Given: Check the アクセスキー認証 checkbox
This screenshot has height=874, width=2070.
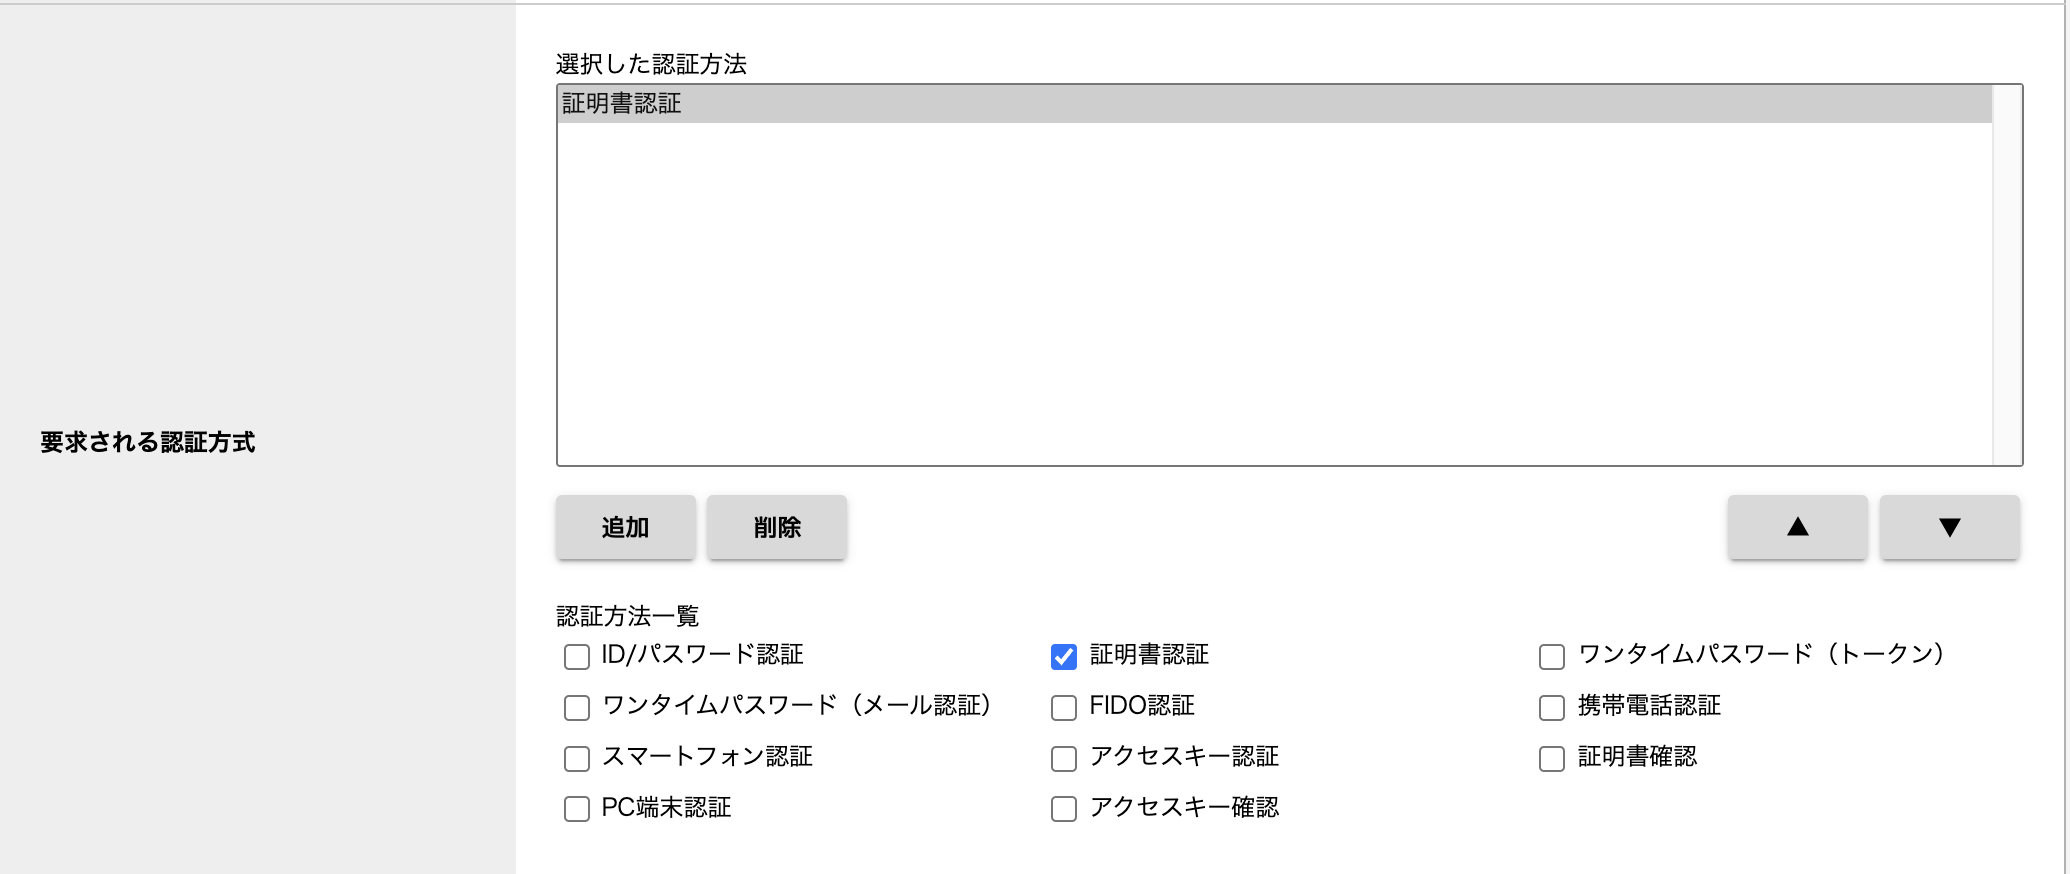Looking at the screenshot, I should tap(1064, 759).
